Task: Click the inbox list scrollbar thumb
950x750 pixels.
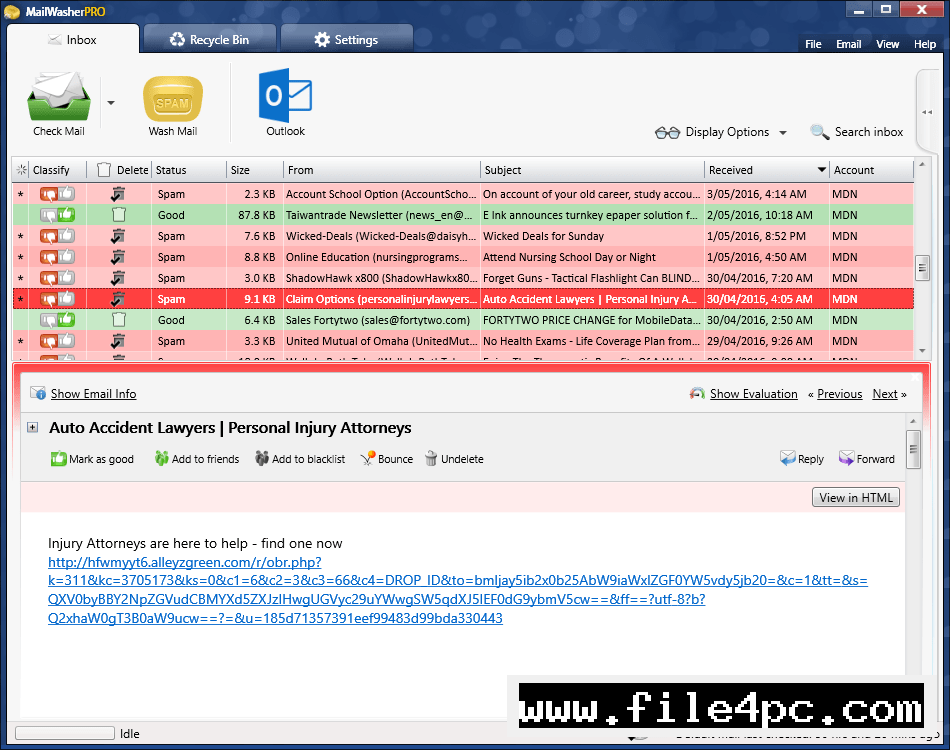Action: pyautogui.click(x=922, y=267)
